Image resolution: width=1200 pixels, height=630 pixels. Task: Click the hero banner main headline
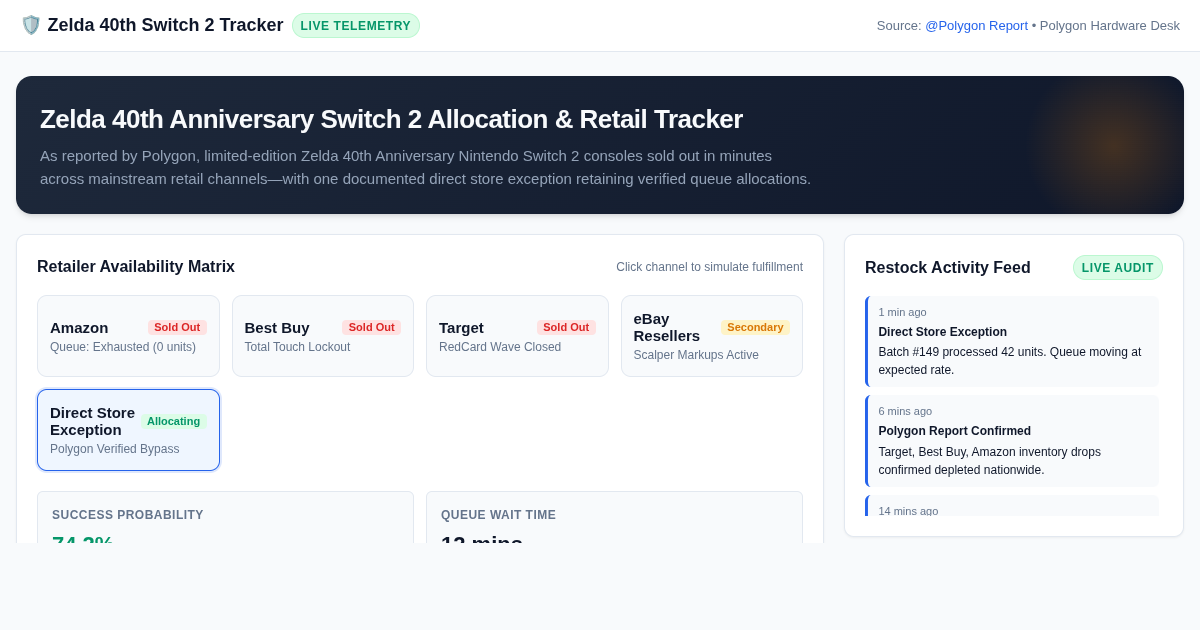pos(391,119)
